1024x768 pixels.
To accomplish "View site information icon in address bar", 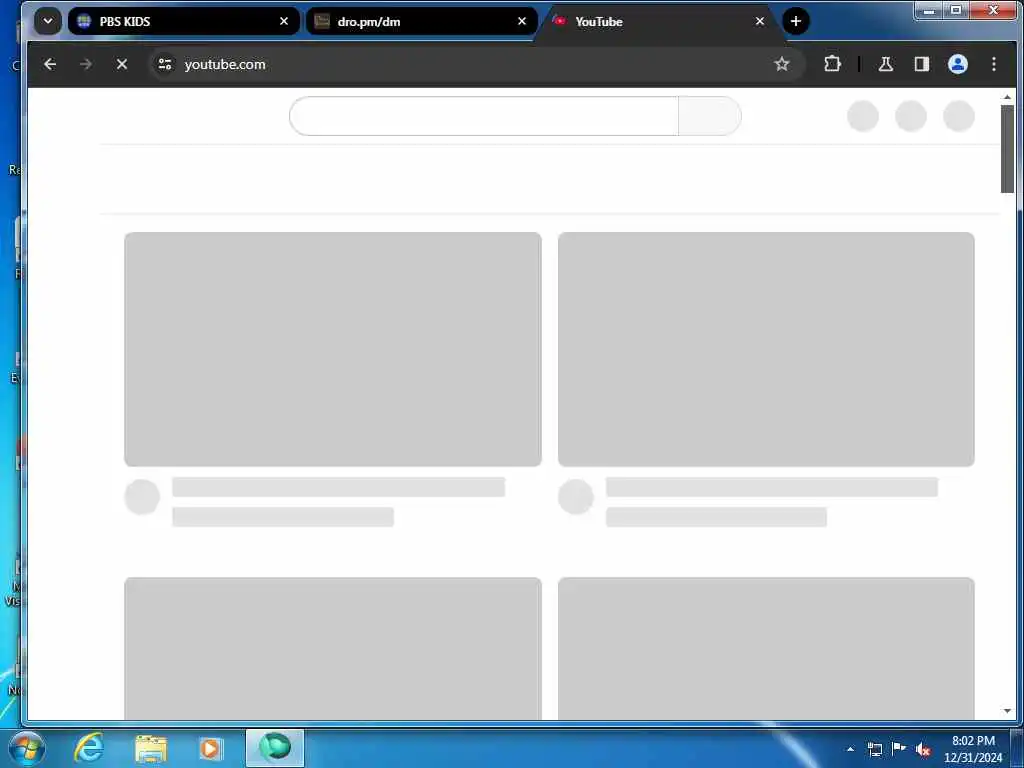I will pyautogui.click(x=165, y=64).
